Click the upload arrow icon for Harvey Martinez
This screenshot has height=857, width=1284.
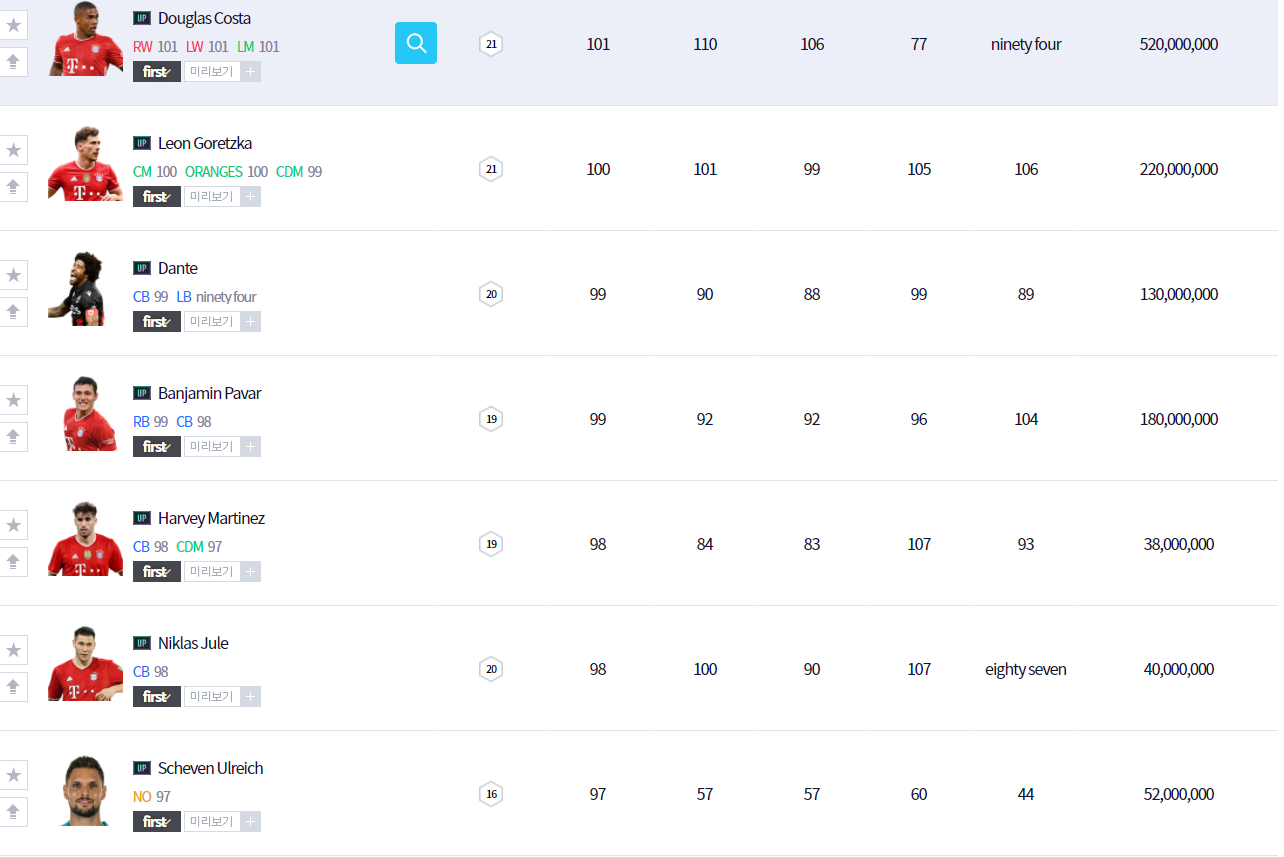pyautogui.click(x=13, y=562)
